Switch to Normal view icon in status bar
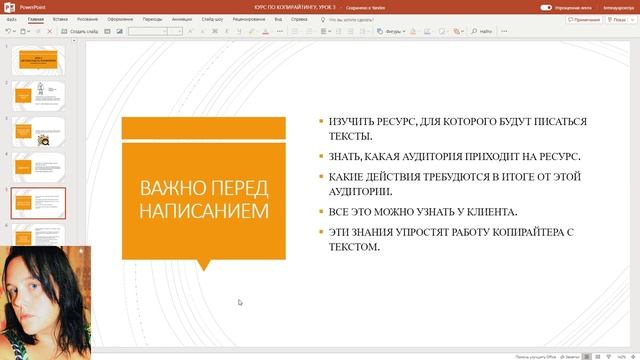Image resolution: width=640 pixels, height=360 pixels. click(x=587, y=357)
